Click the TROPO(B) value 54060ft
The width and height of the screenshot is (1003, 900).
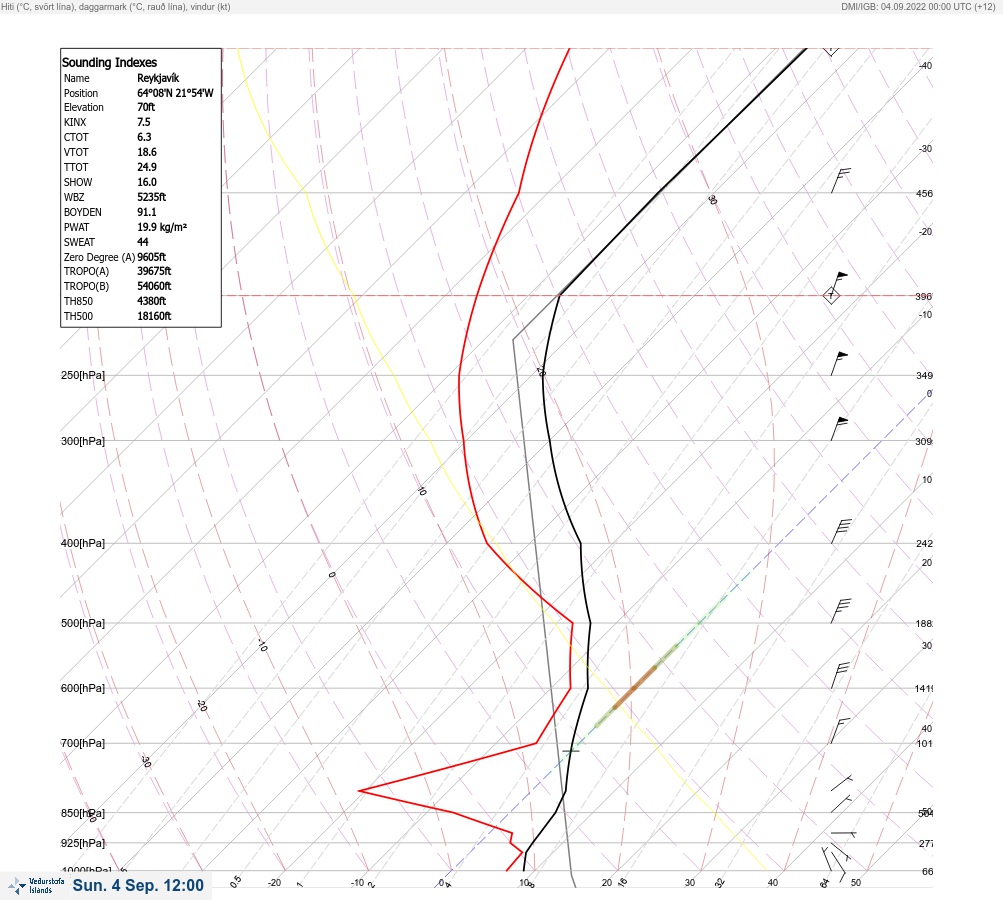[x=154, y=286]
